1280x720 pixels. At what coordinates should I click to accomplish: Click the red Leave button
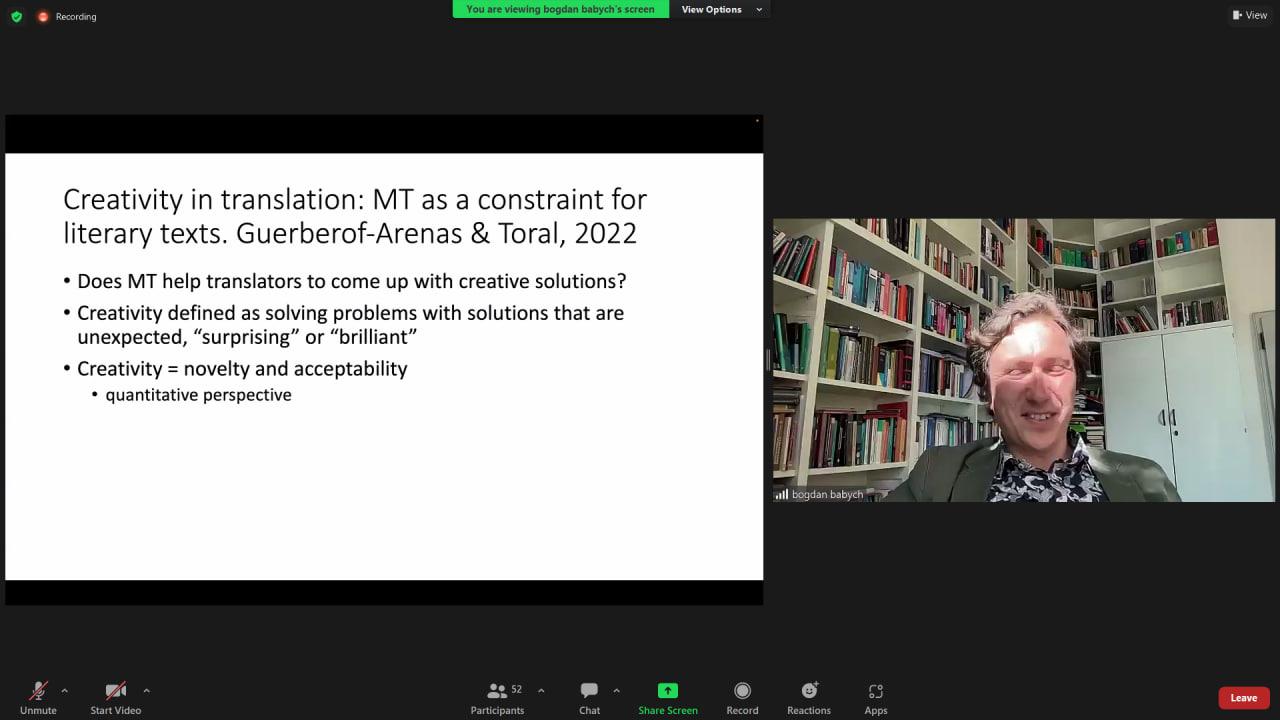coord(1243,698)
